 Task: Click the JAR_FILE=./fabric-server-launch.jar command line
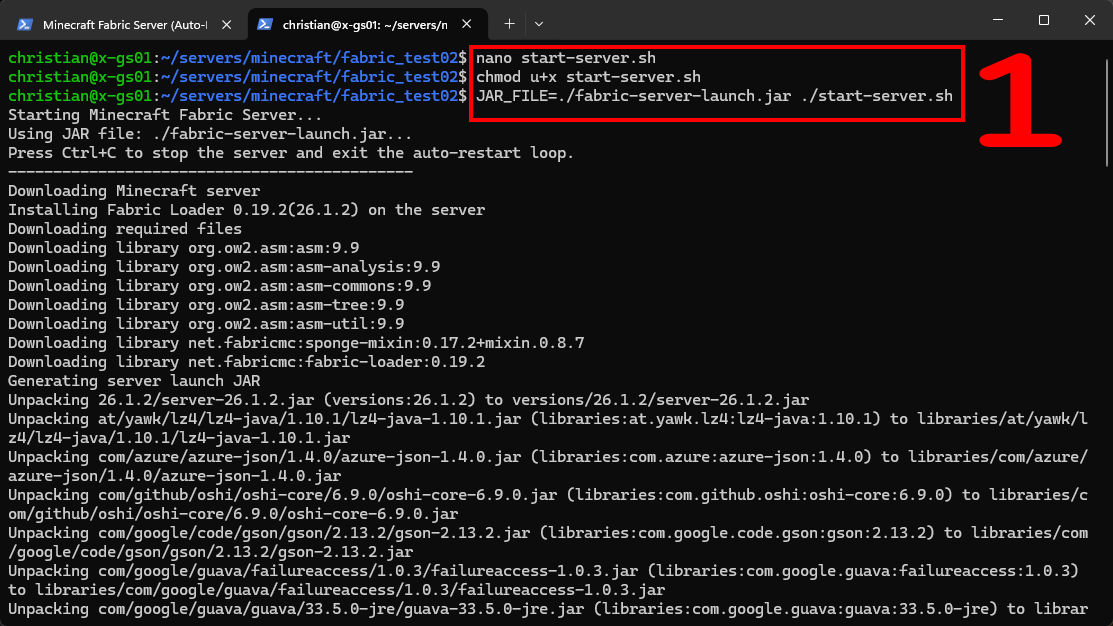(714, 96)
